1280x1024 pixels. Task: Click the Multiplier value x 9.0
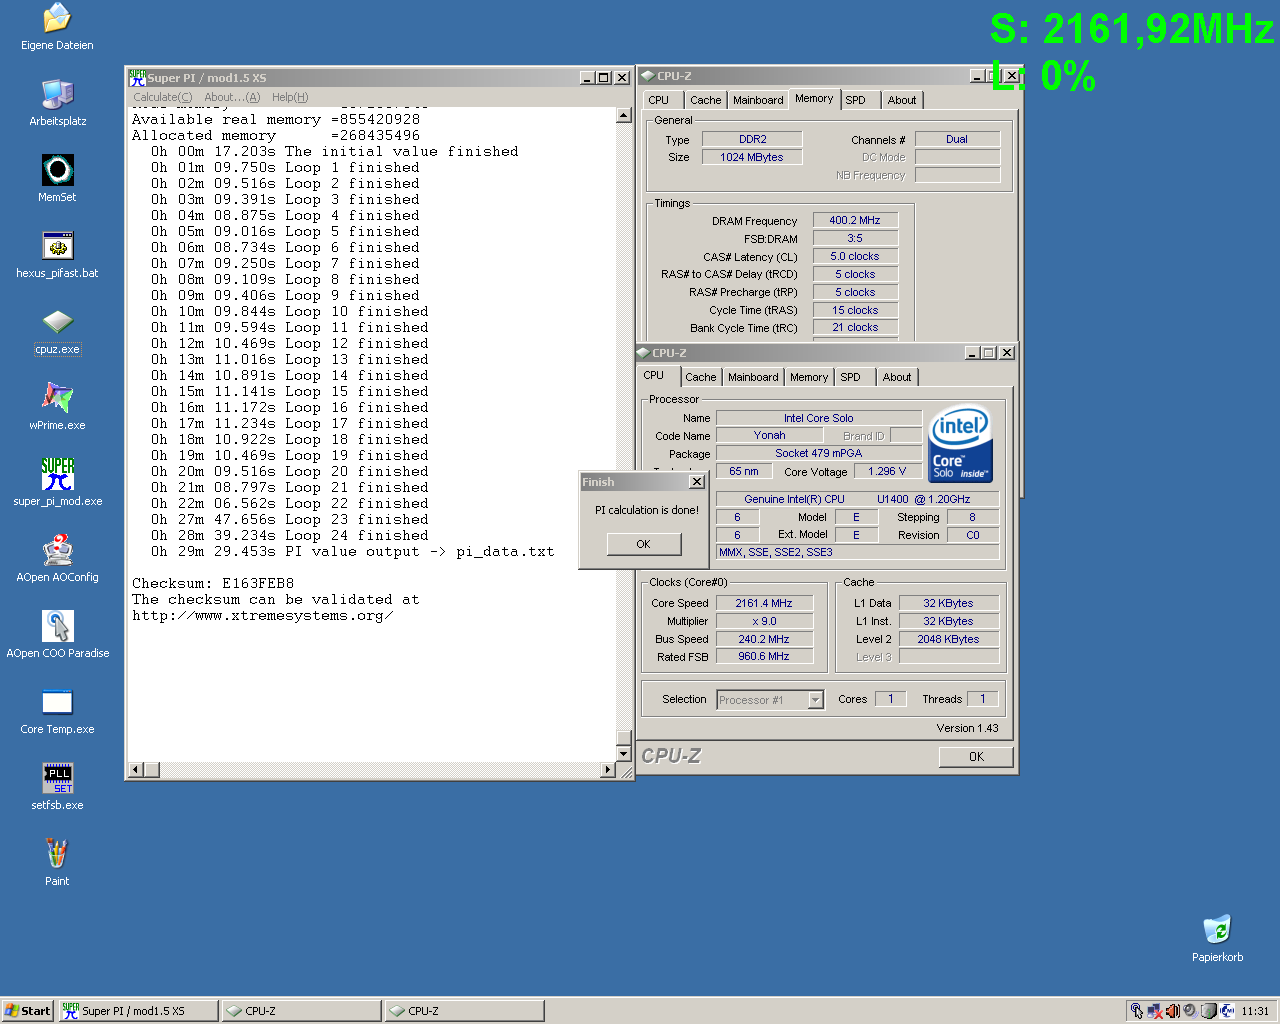[x=764, y=621]
